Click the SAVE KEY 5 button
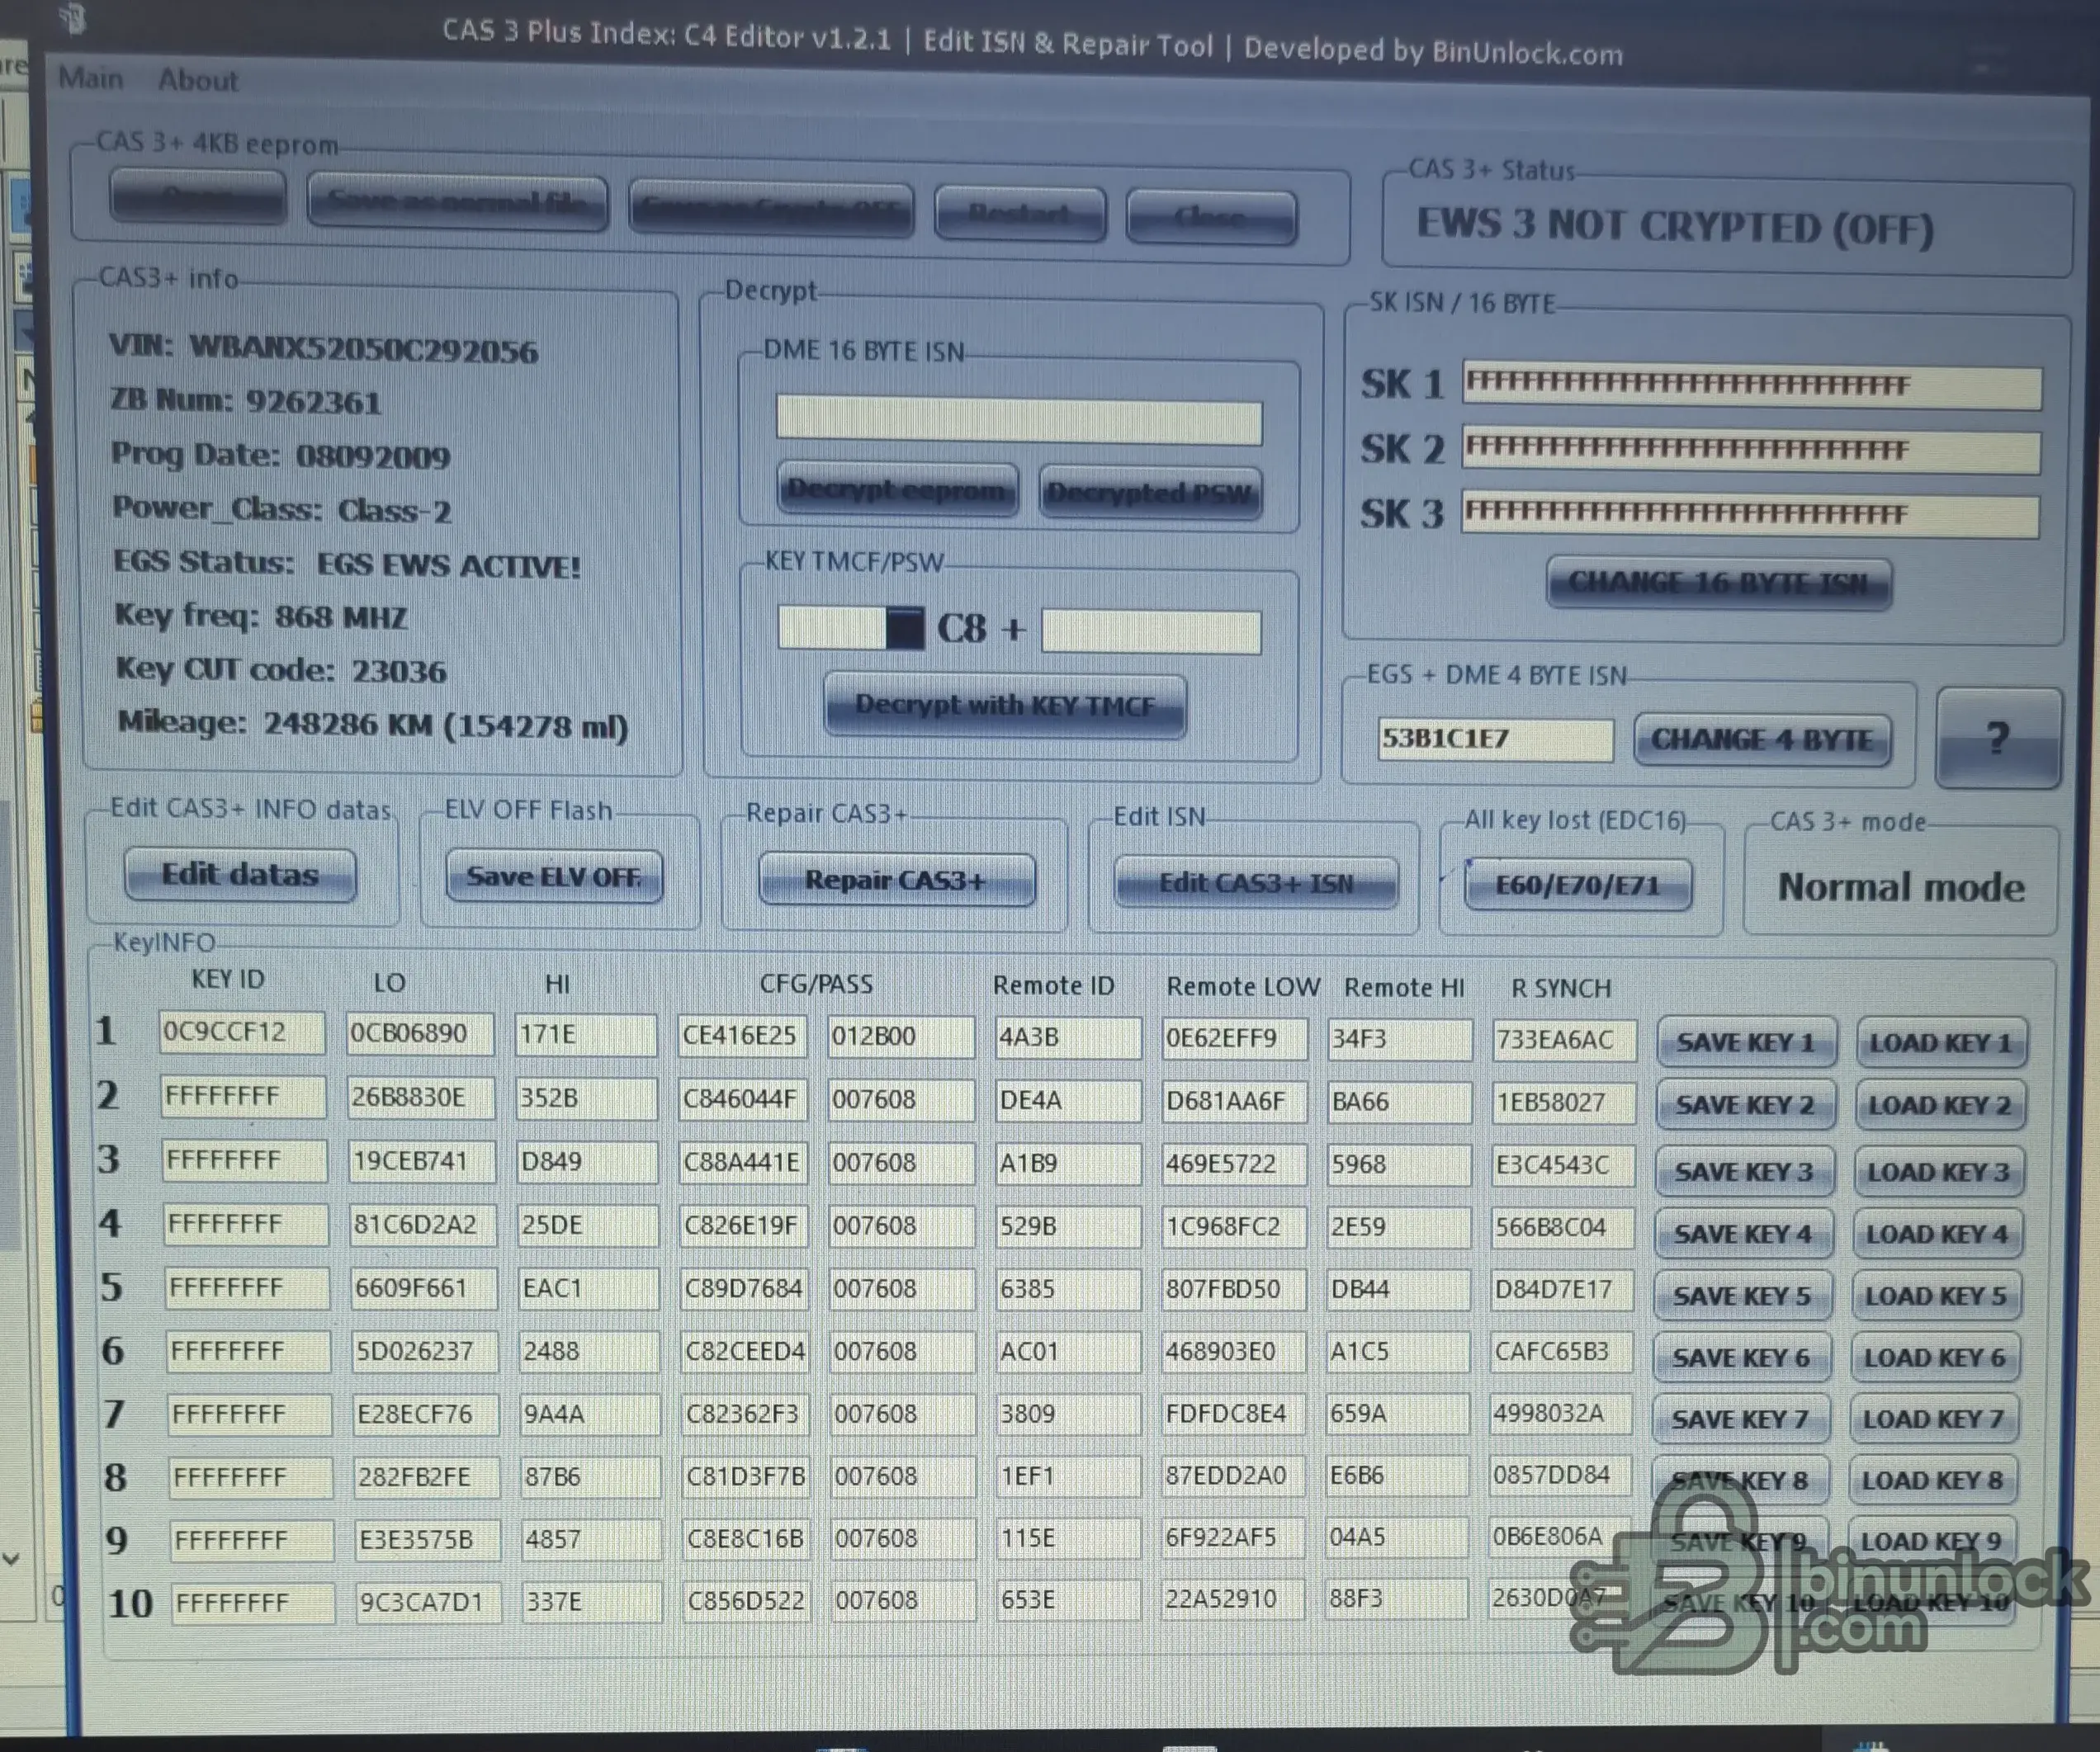 [x=1742, y=1296]
